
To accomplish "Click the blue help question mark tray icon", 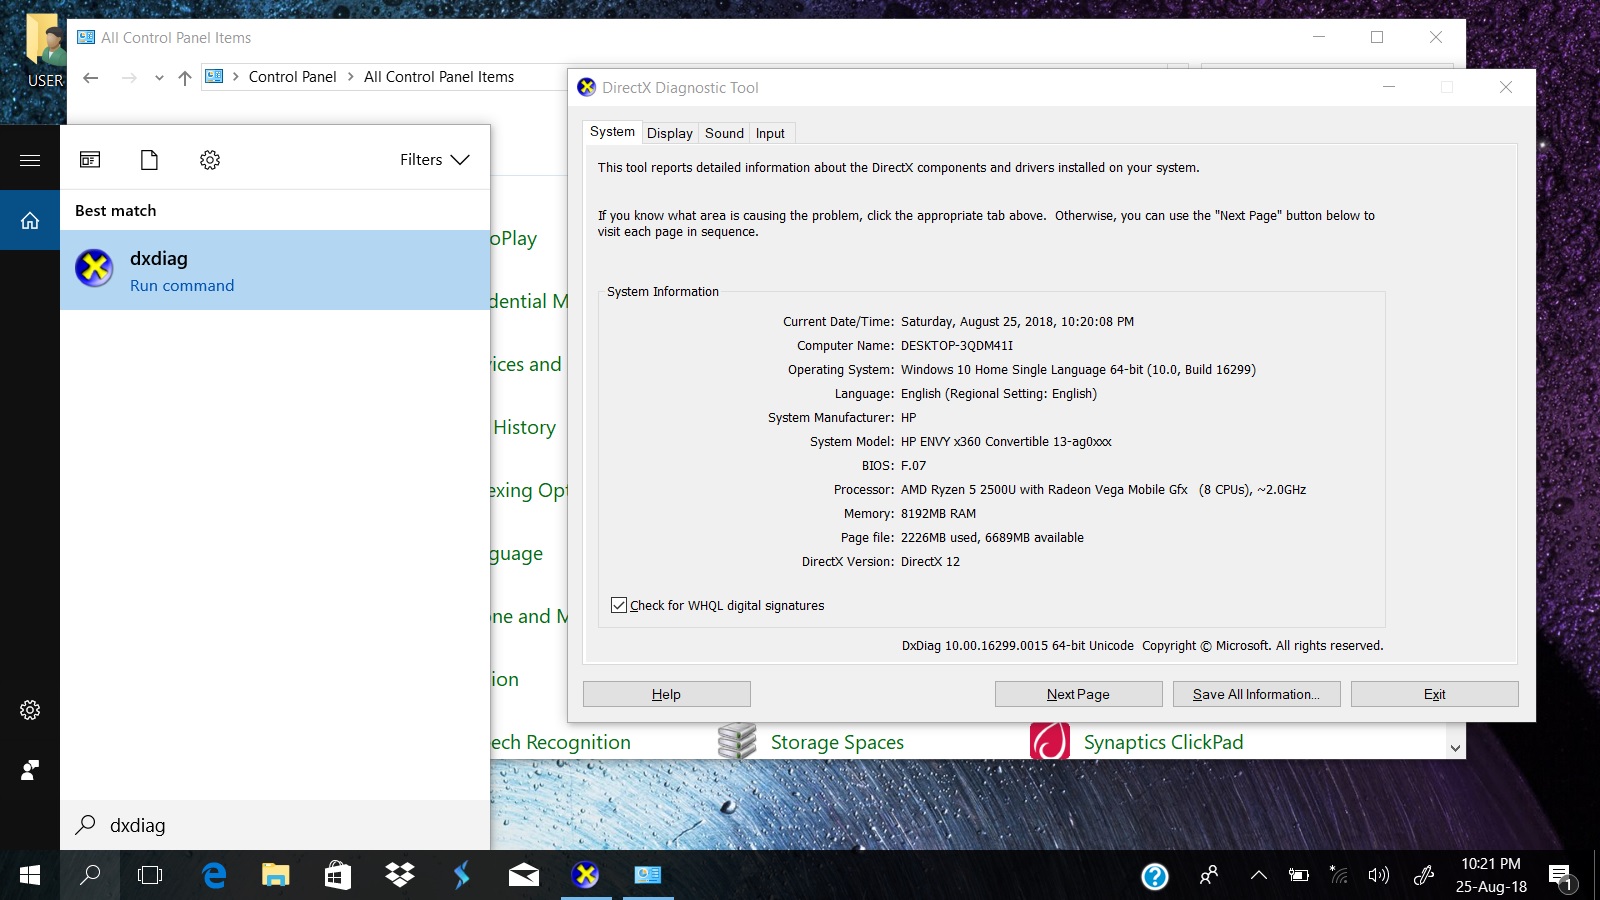I will pyautogui.click(x=1155, y=876).
